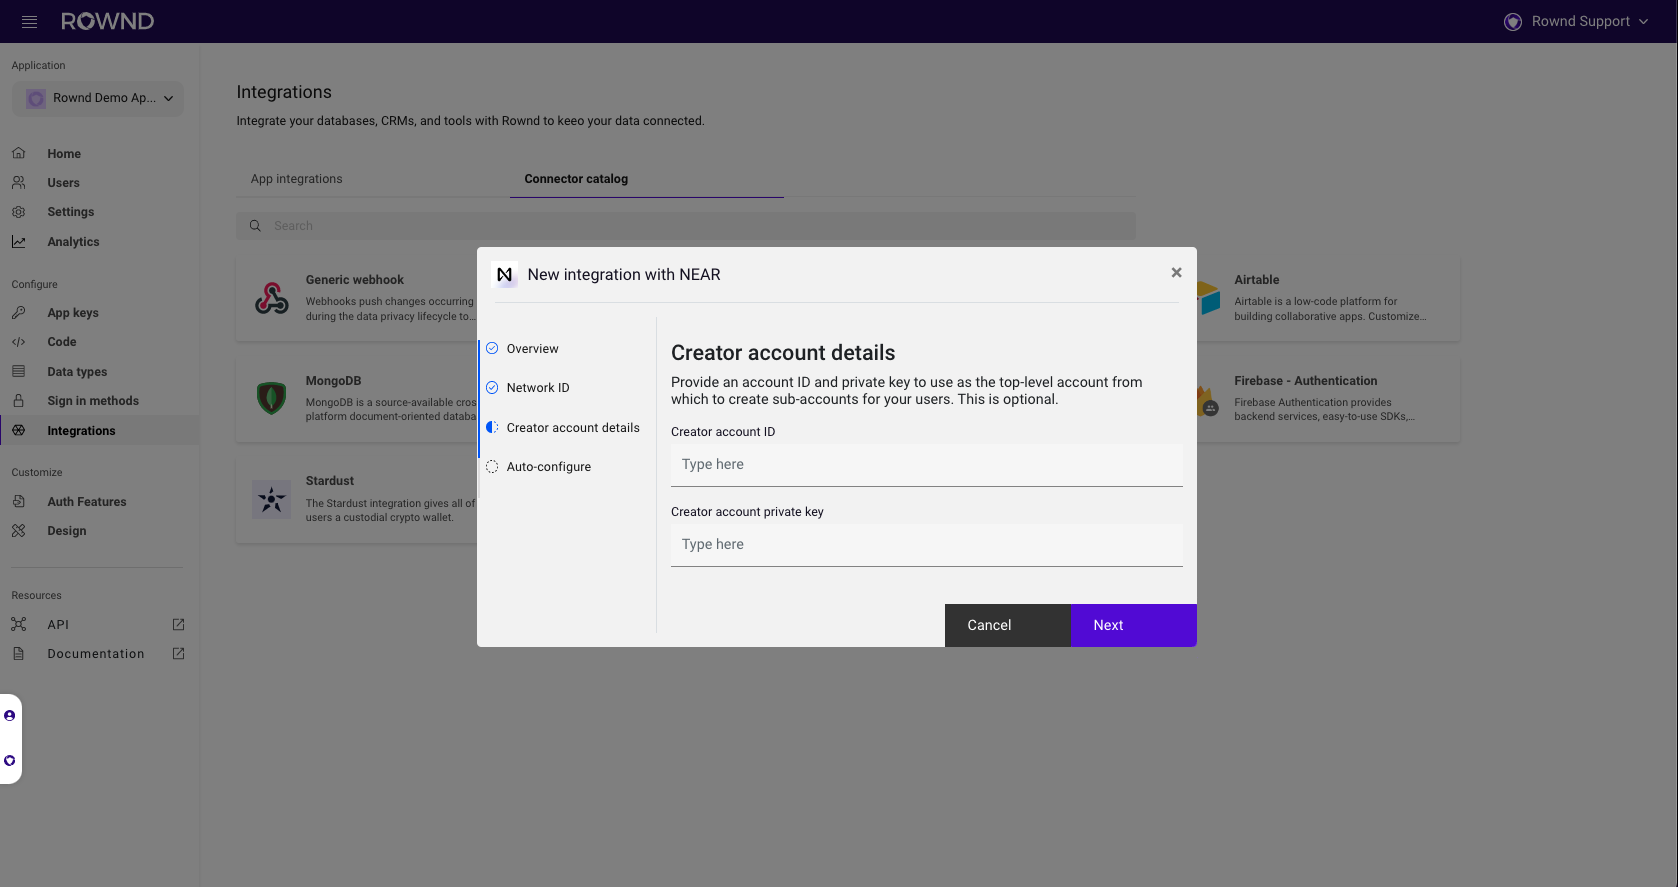Click the Code brackets icon
Viewport: 1678px width, 887px height.
coord(19,342)
